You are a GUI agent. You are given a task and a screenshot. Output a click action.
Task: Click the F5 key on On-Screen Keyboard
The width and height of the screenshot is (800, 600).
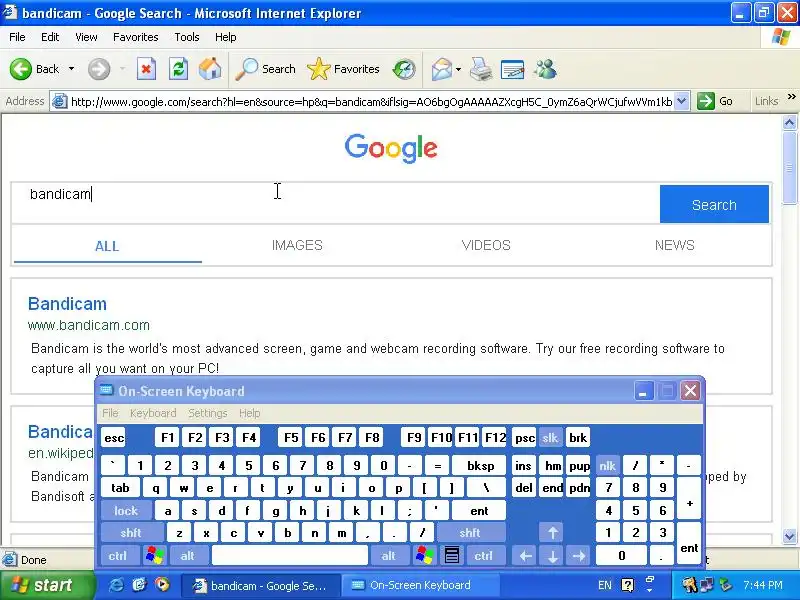point(291,437)
